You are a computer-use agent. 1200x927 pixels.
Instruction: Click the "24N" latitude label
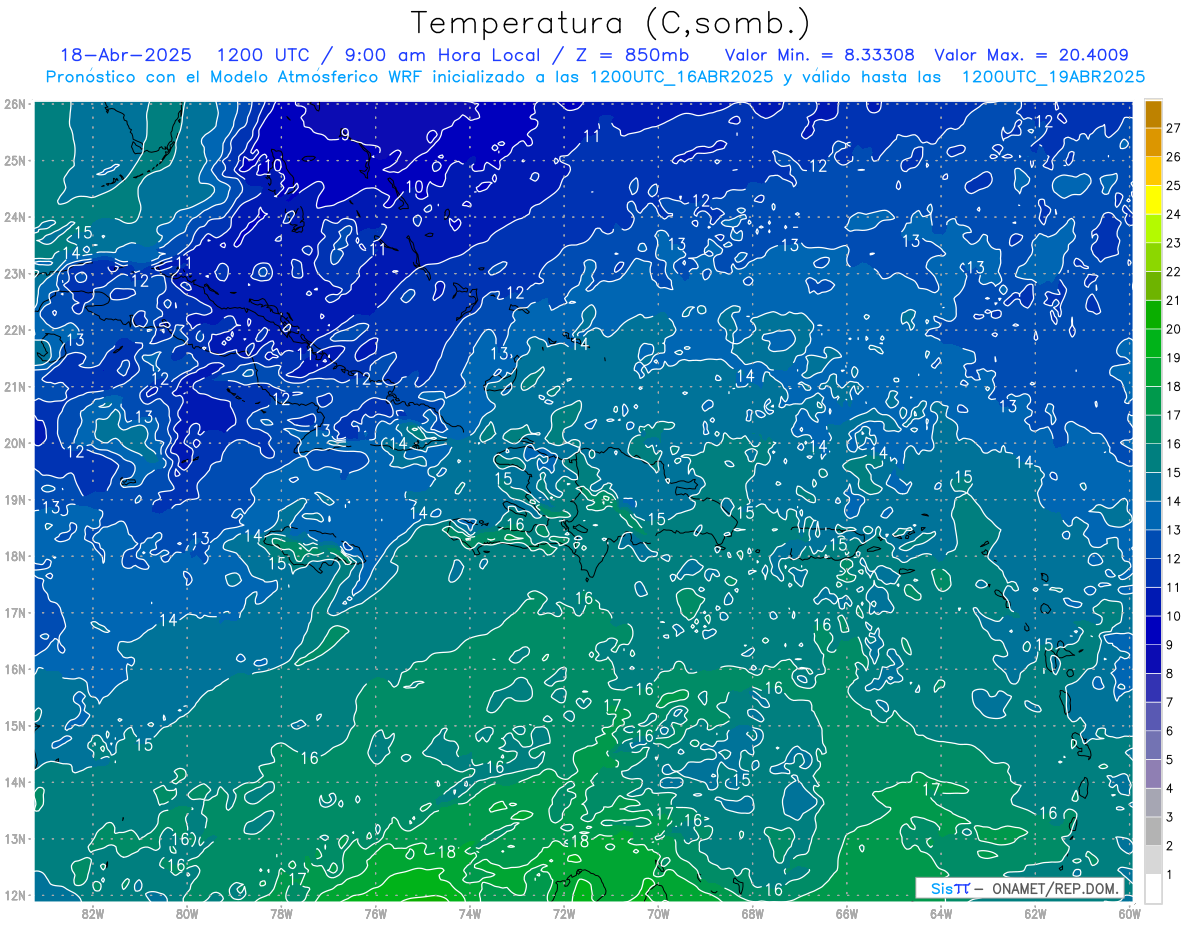click(15, 217)
